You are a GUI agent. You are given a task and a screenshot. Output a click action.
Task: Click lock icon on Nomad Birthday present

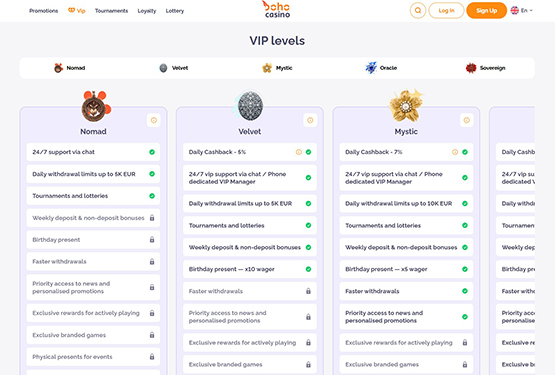pos(152,240)
